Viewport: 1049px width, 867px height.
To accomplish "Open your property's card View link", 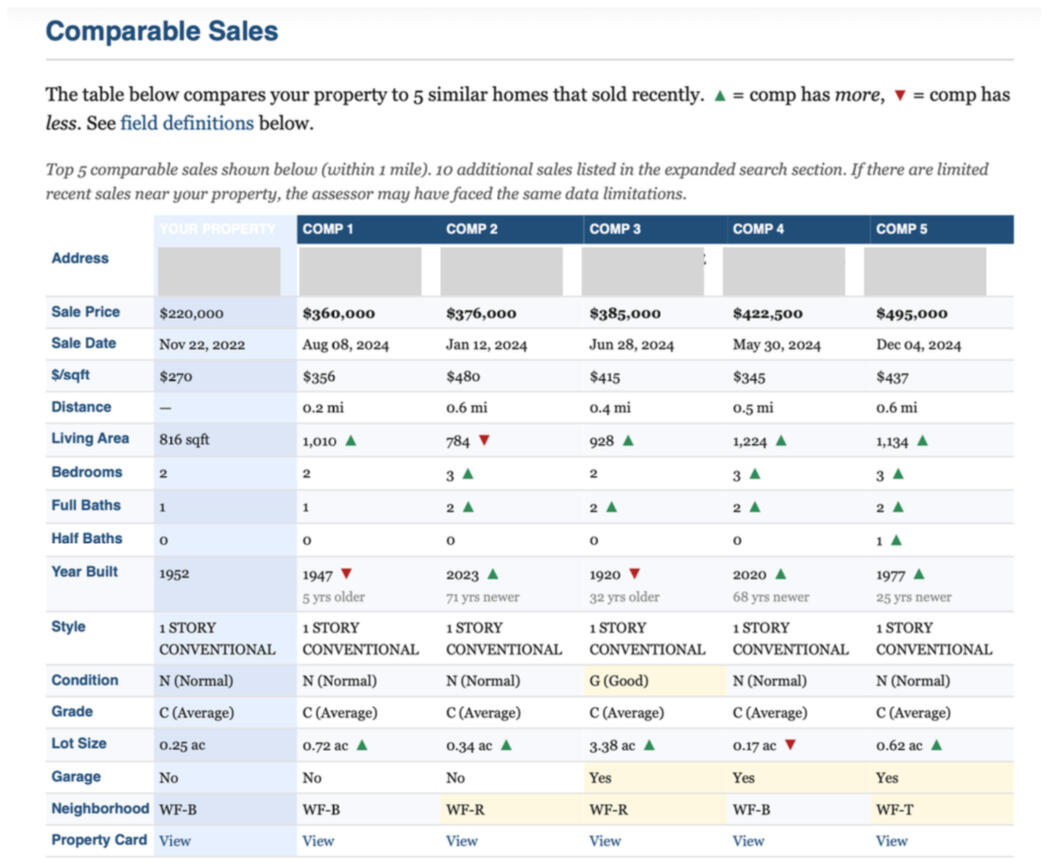I will [x=175, y=841].
